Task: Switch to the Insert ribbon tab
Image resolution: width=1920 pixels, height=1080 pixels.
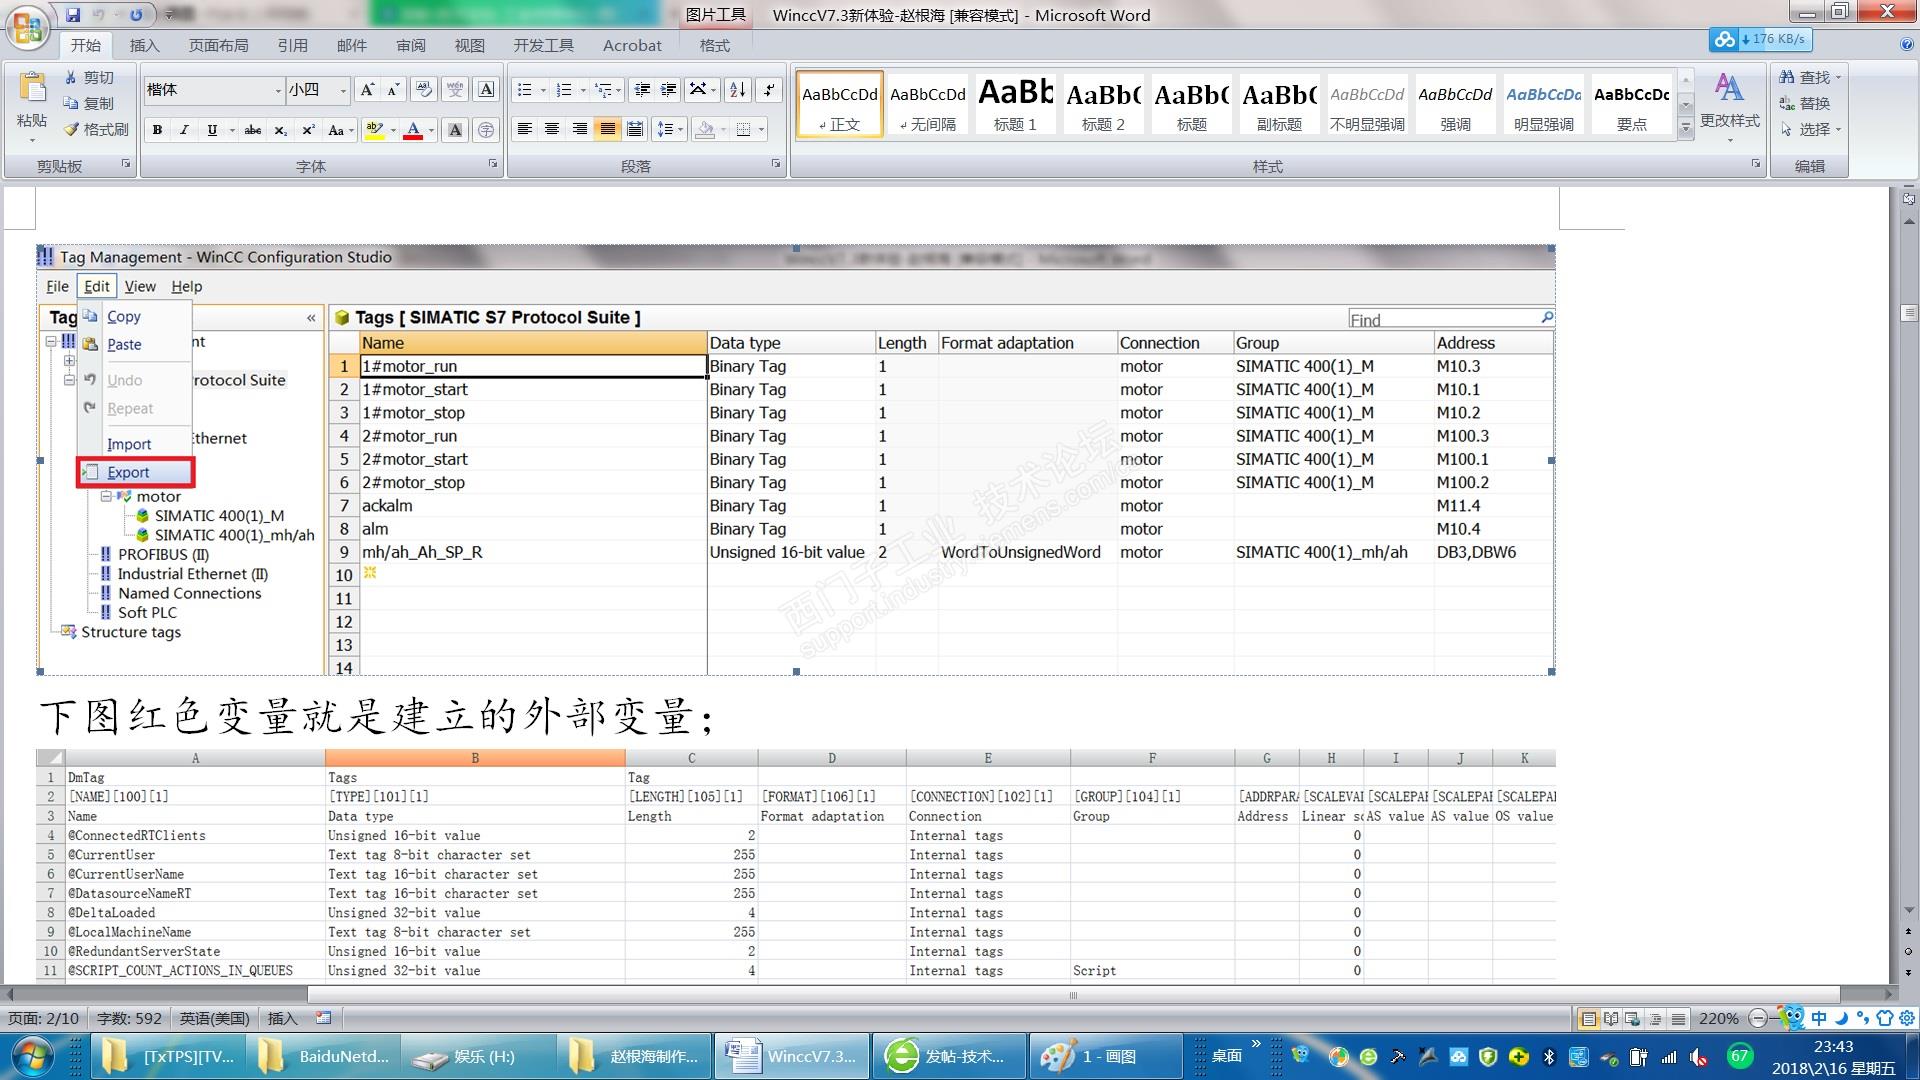Action: (x=144, y=45)
